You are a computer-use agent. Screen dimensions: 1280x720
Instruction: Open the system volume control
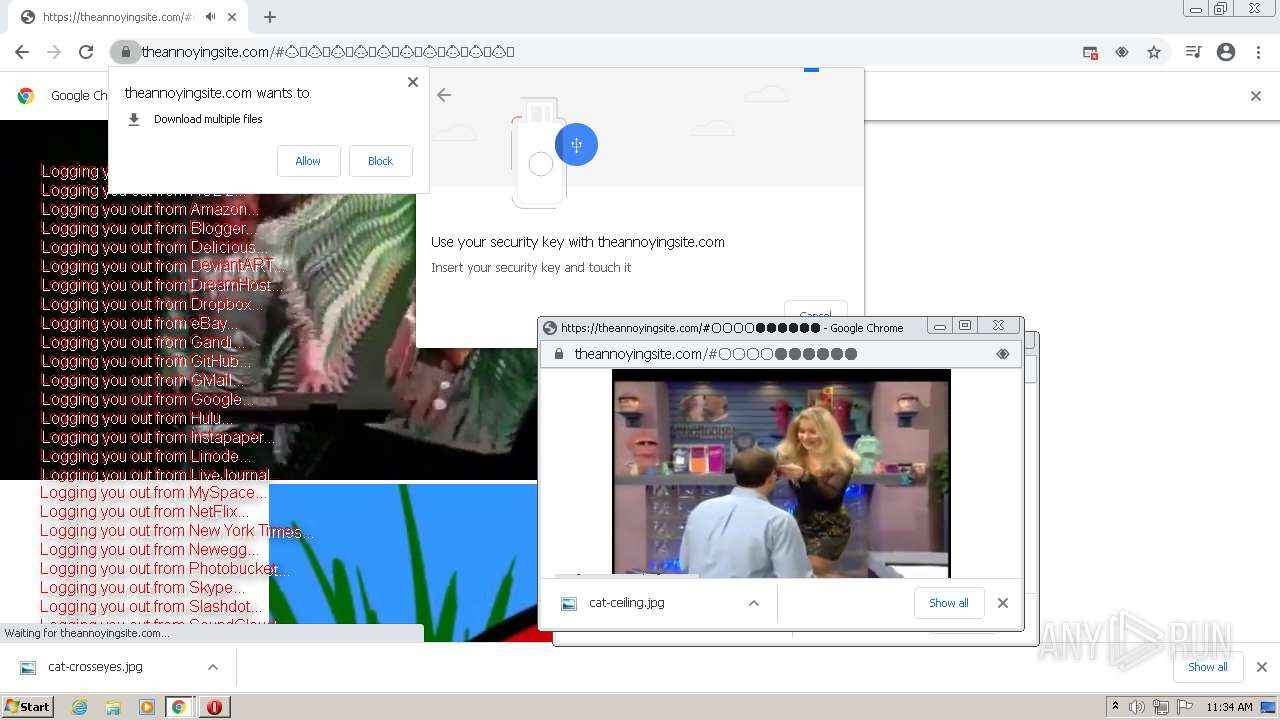(x=1137, y=707)
